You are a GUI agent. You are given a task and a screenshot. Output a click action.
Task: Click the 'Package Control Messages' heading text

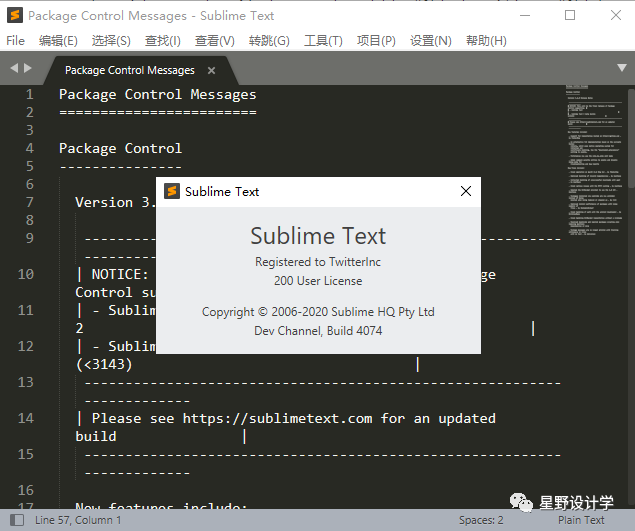click(x=158, y=95)
